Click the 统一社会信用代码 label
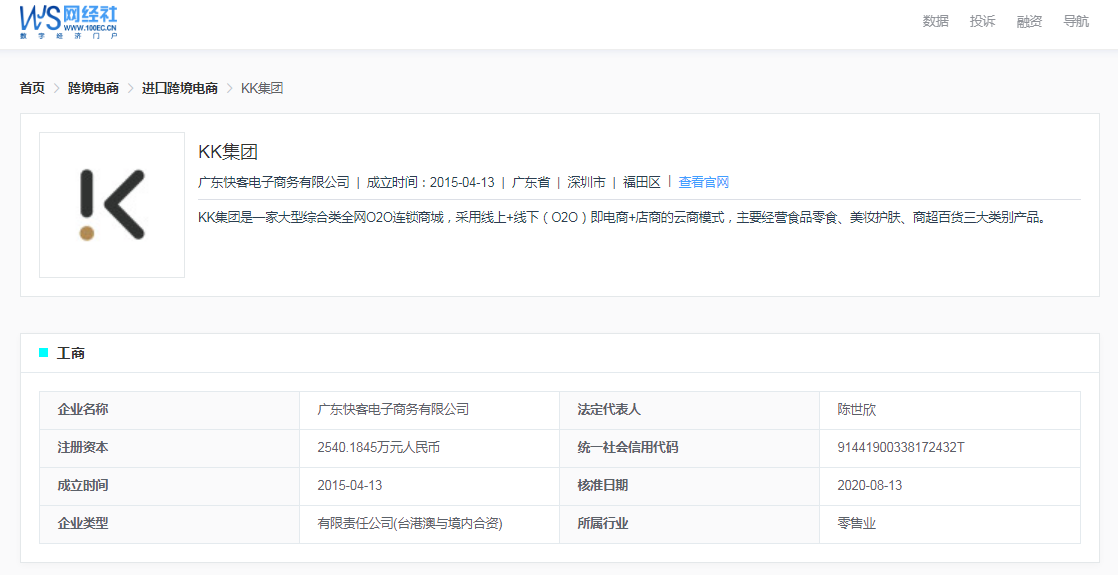Image resolution: width=1118 pixels, height=575 pixels. point(627,447)
